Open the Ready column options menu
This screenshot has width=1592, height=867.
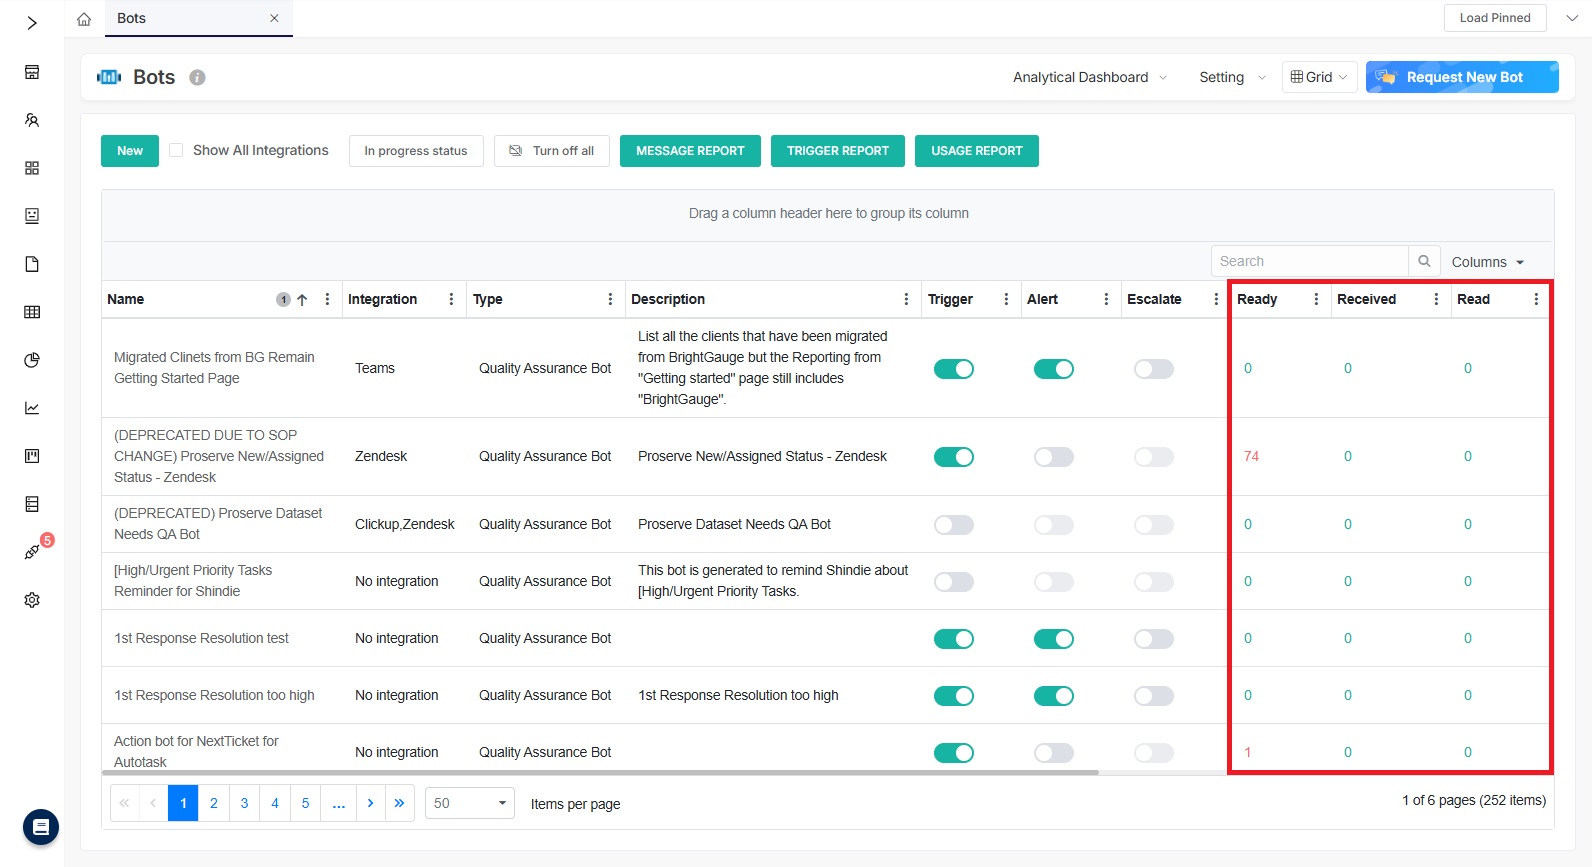point(1316,299)
